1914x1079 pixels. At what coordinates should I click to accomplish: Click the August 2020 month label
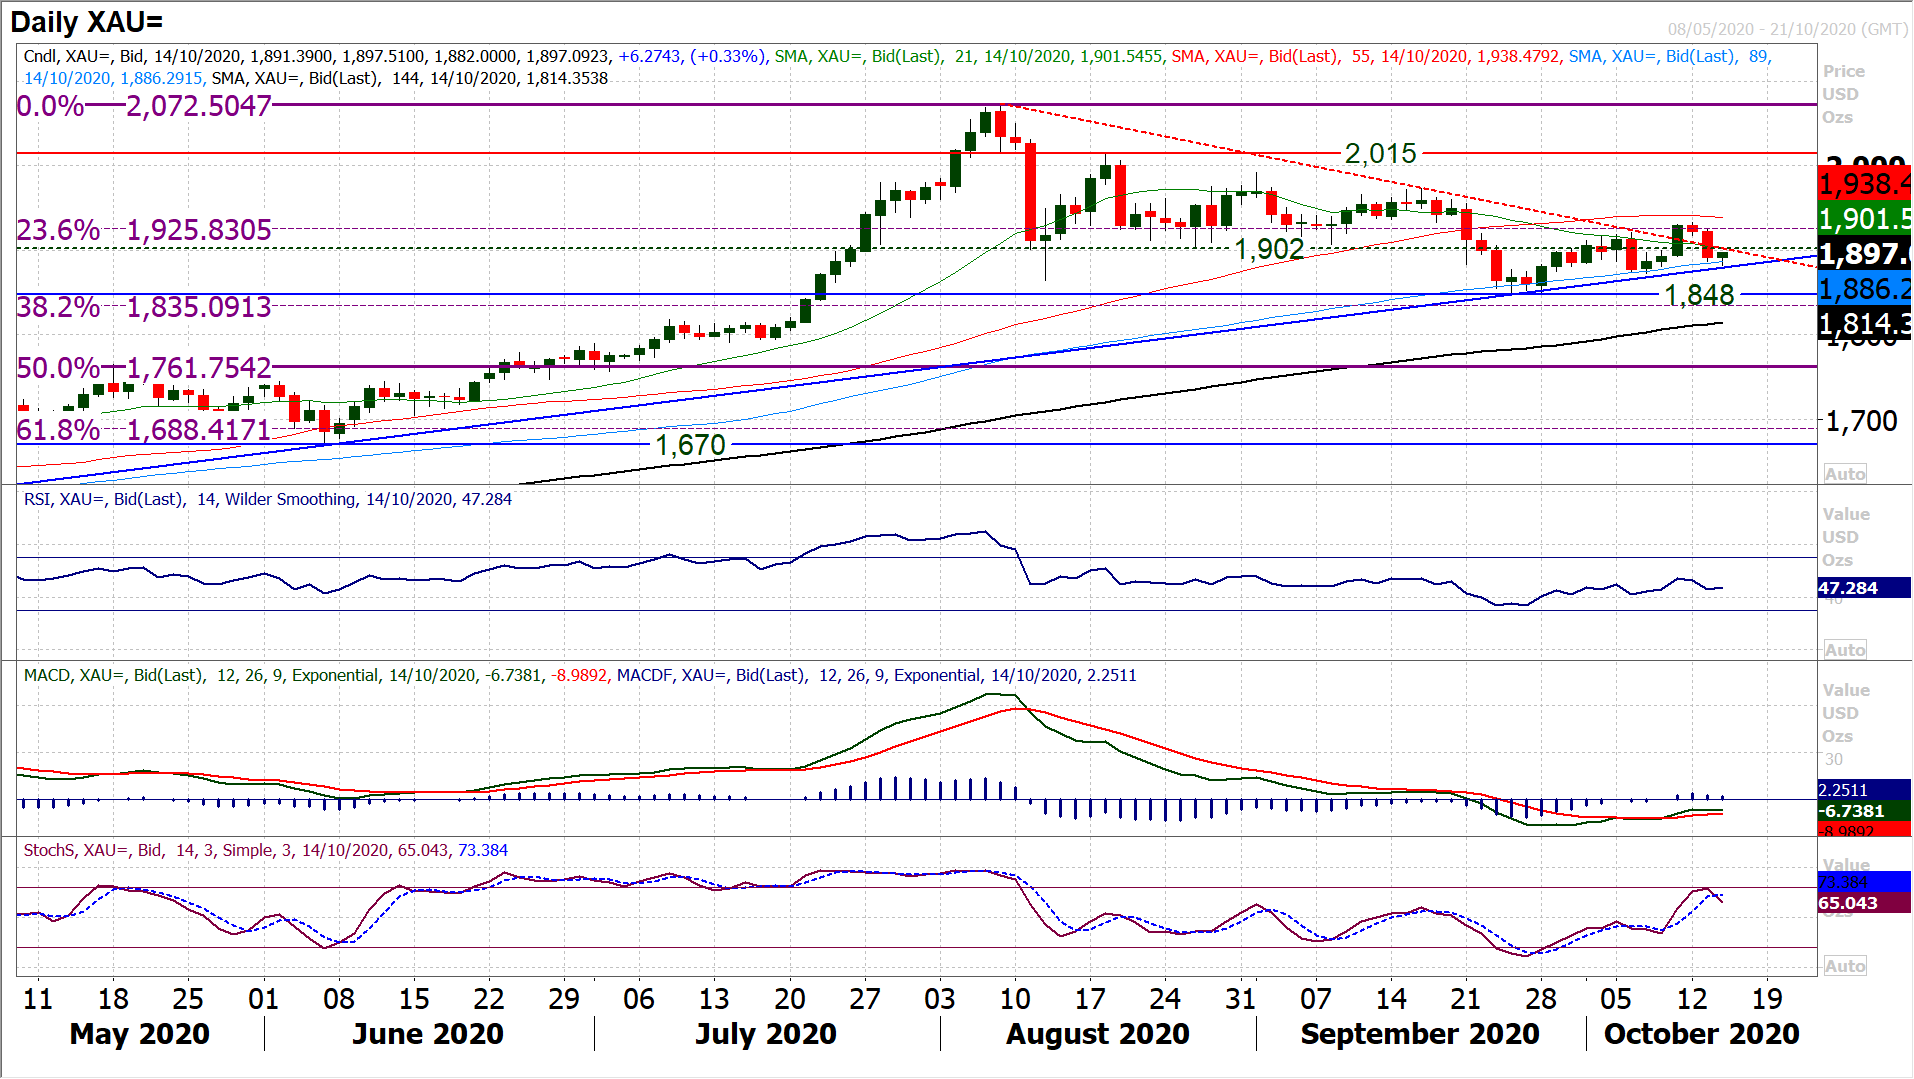1098,1034
